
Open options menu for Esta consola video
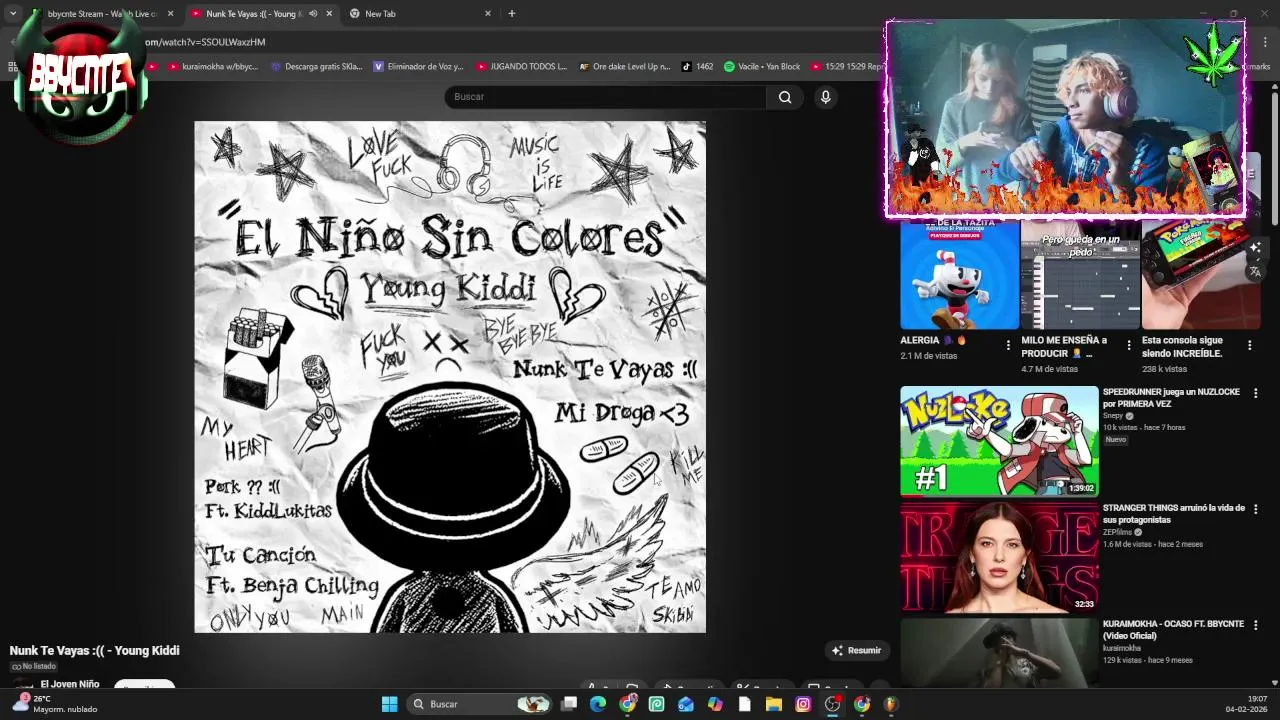(1249, 345)
